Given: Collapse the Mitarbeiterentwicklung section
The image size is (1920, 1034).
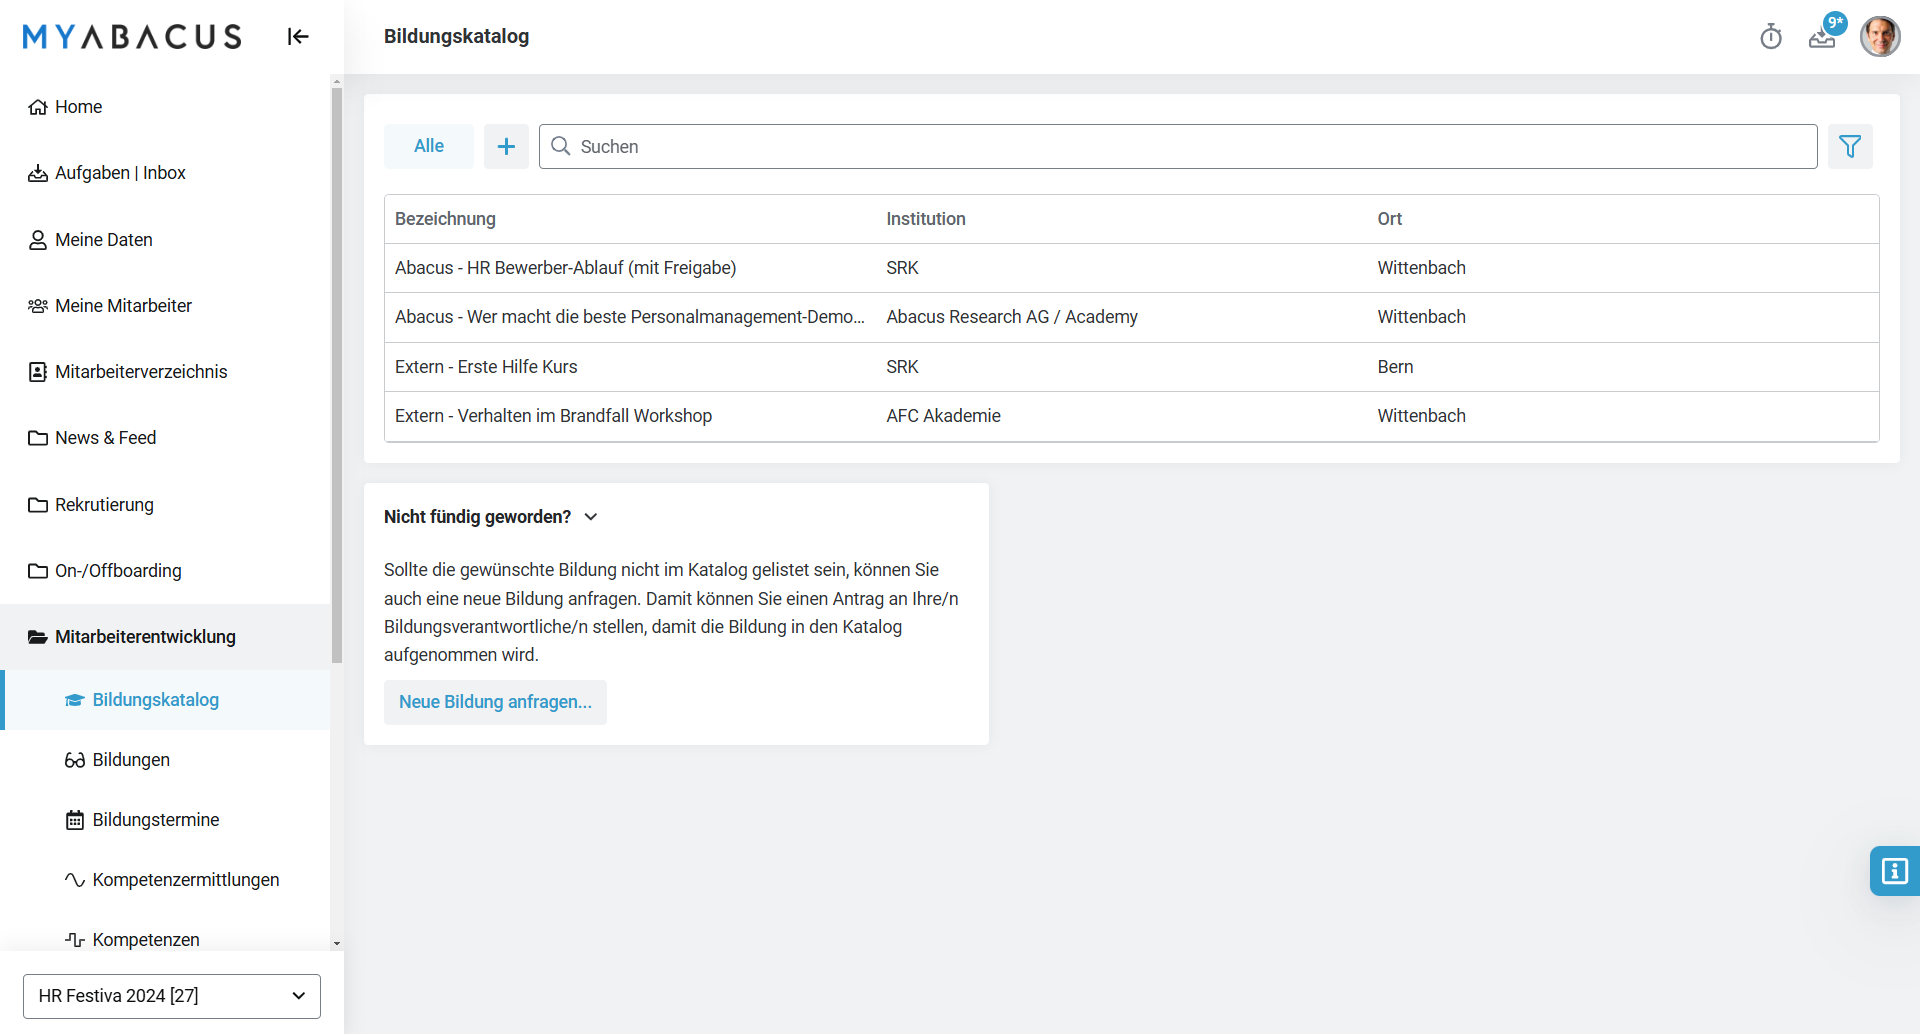Looking at the screenshot, I should [x=165, y=637].
